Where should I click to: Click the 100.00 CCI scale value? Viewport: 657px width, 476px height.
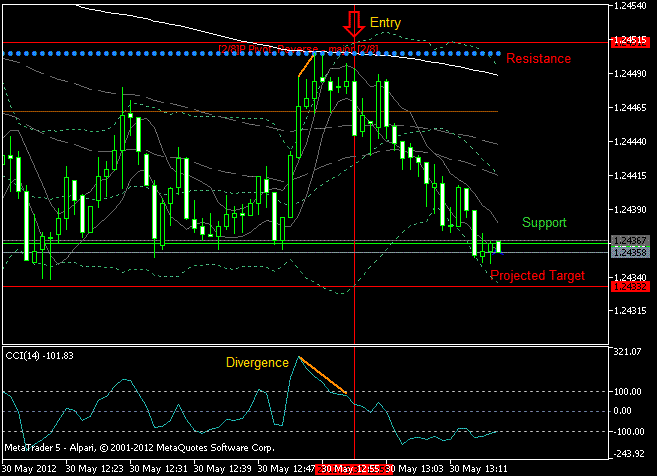[627, 391]
